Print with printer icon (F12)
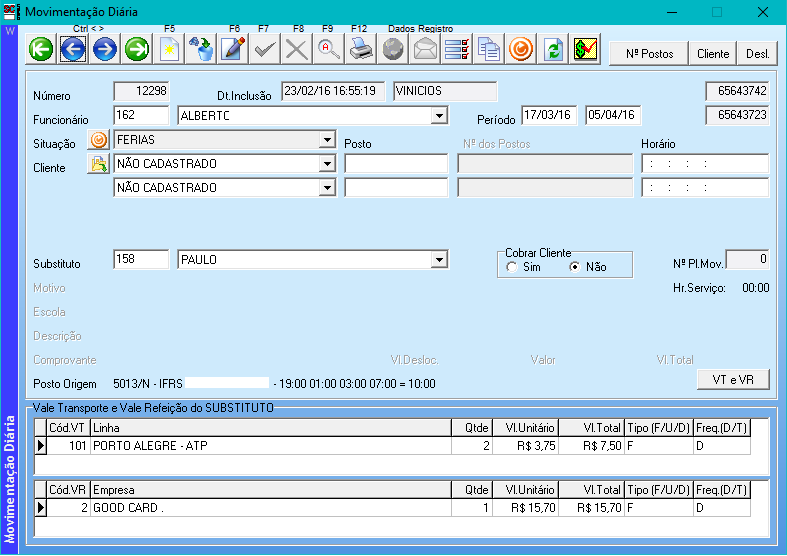Screen dimensions: 787x556 click(x=361, y=49)
